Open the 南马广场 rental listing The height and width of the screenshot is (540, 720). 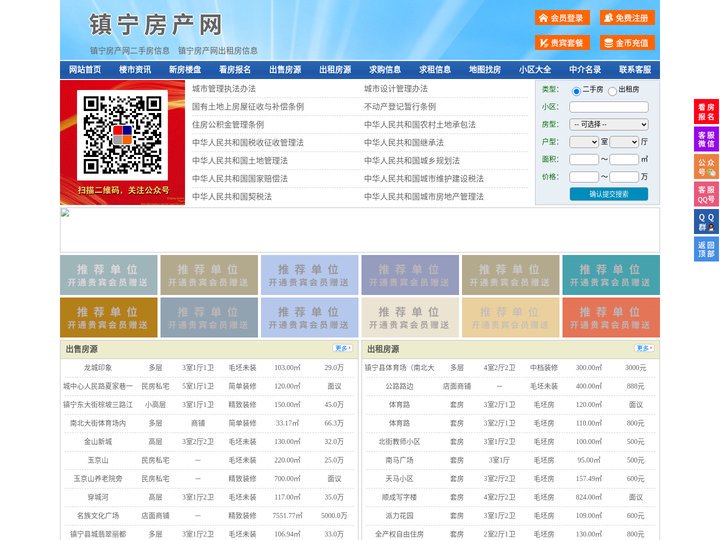click(x=399, y=460)
